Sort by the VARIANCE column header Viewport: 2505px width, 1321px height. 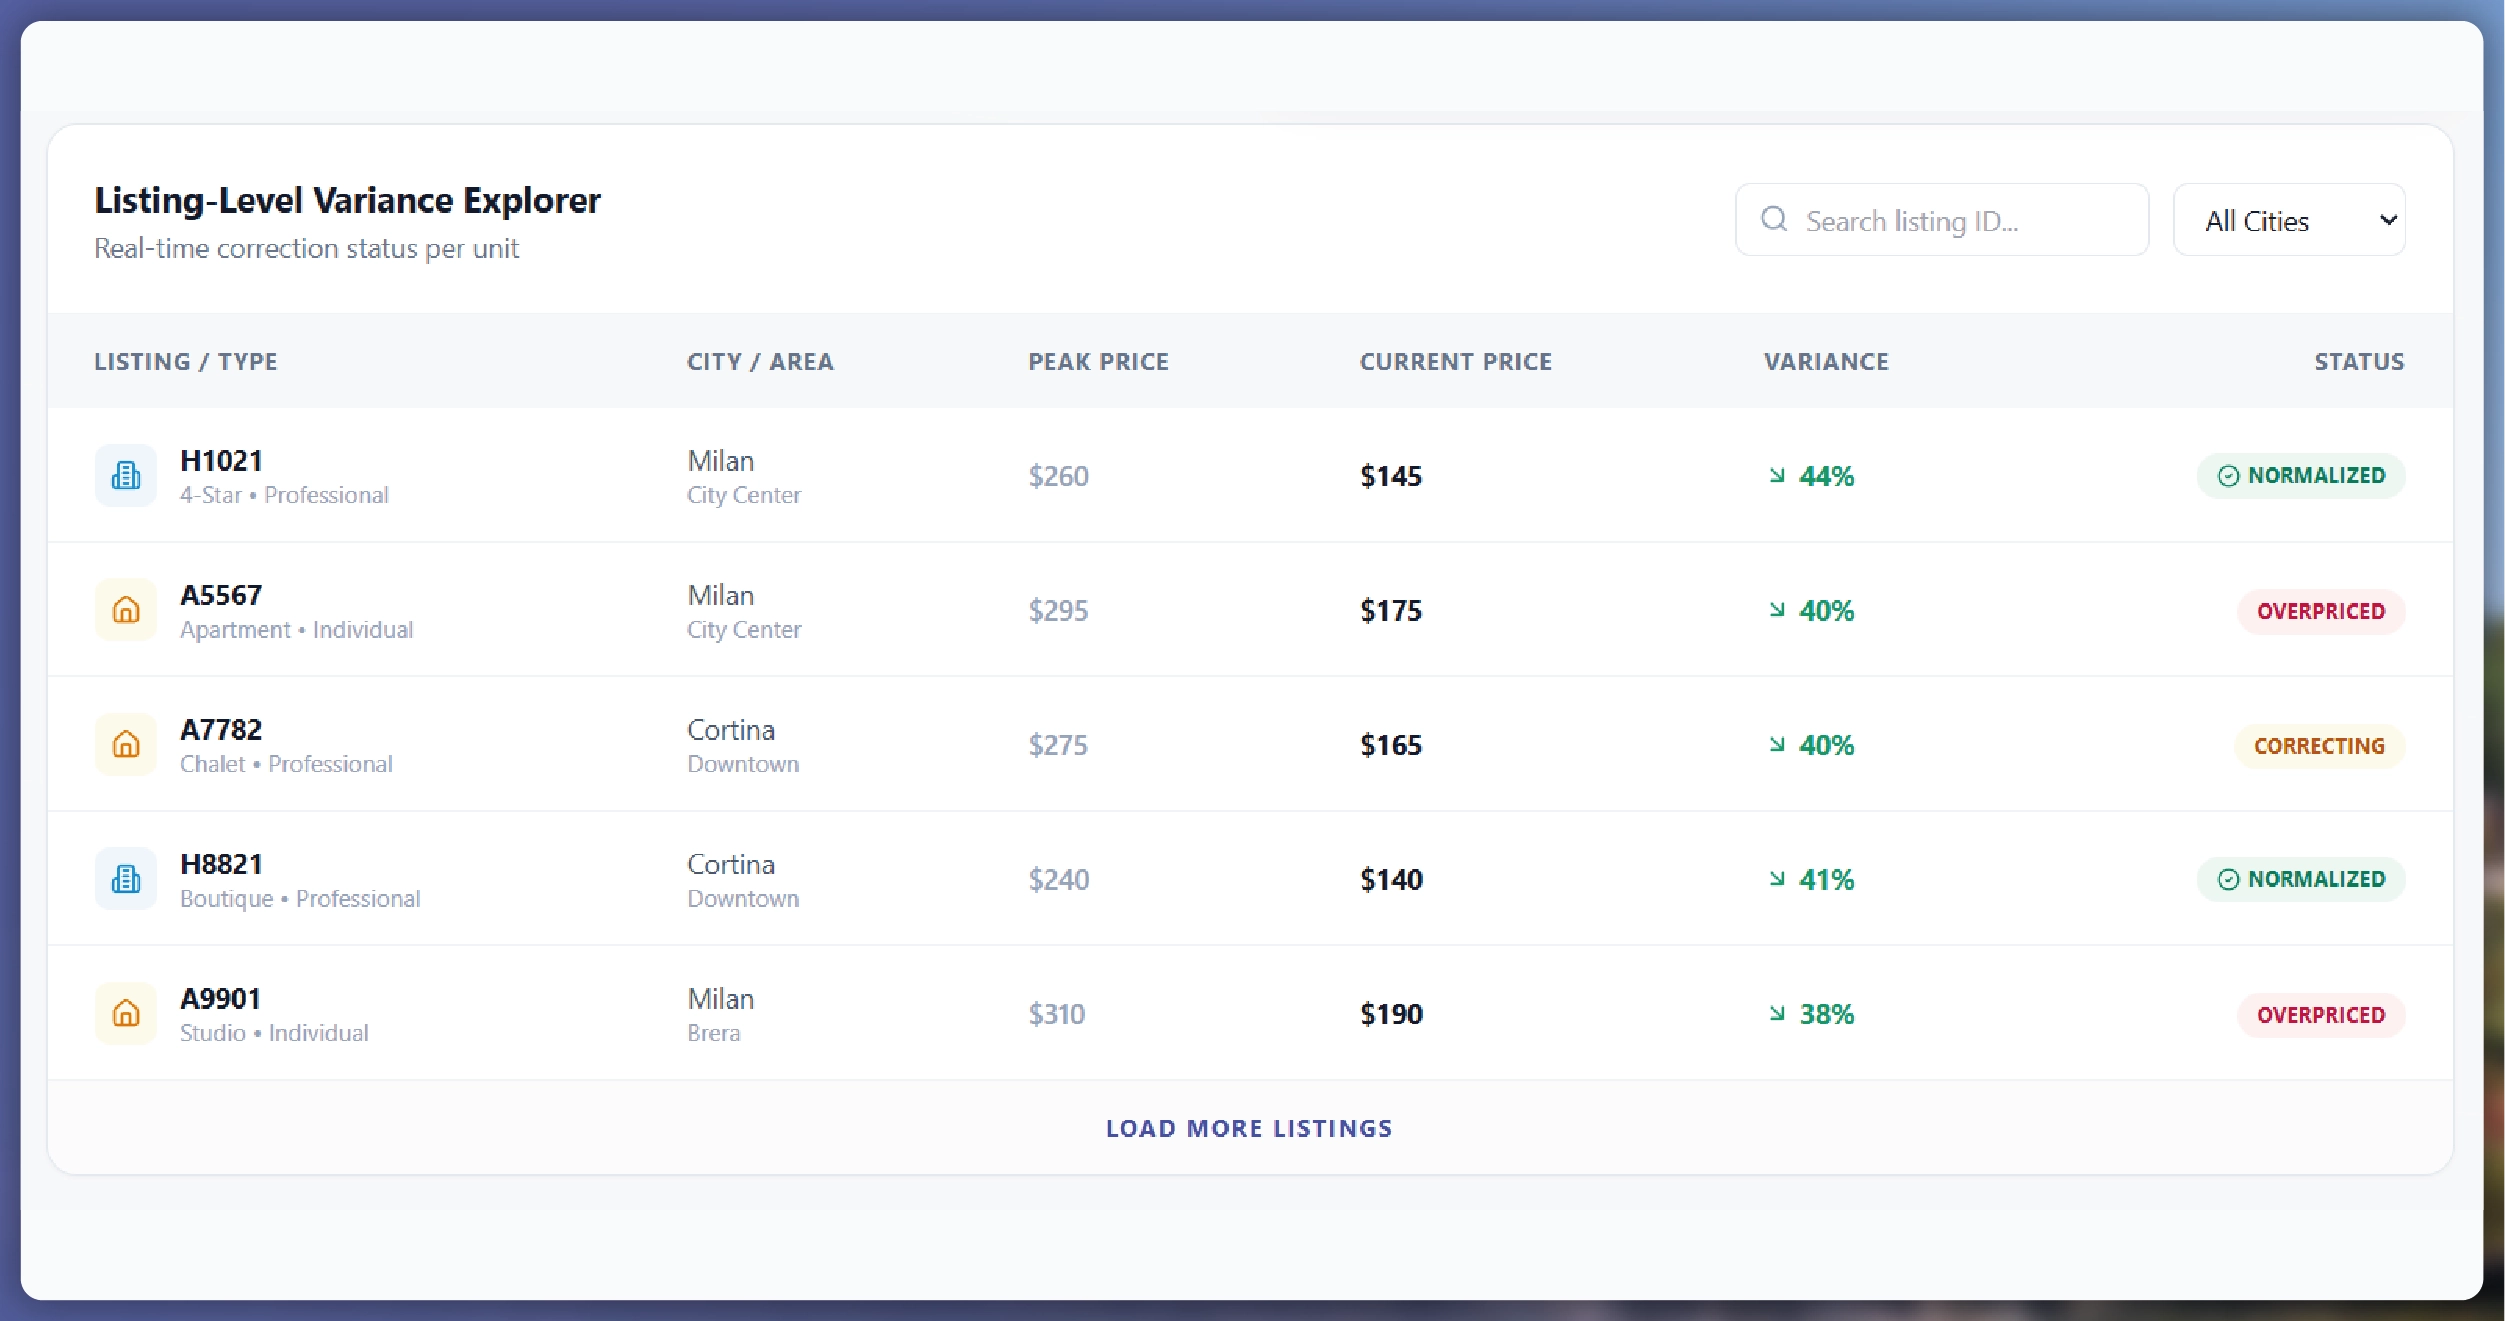point(1825,362)
